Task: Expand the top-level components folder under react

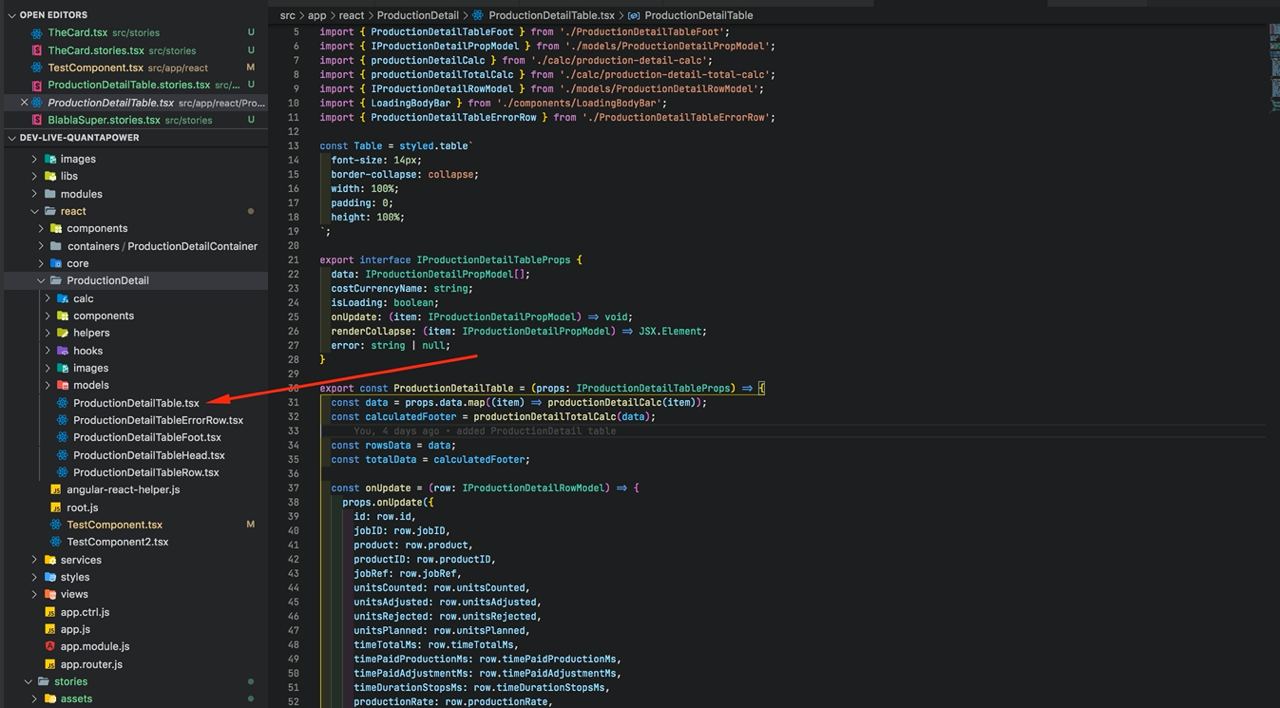Action: pyautogui.click(x=41, y=228)
